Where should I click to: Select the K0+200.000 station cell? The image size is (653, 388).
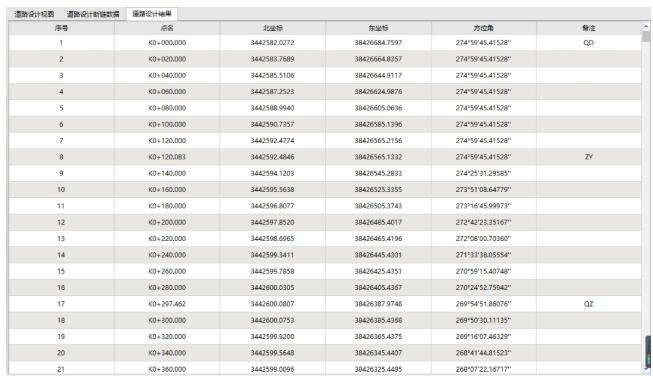pyautogui.click(x=167, y=222)
